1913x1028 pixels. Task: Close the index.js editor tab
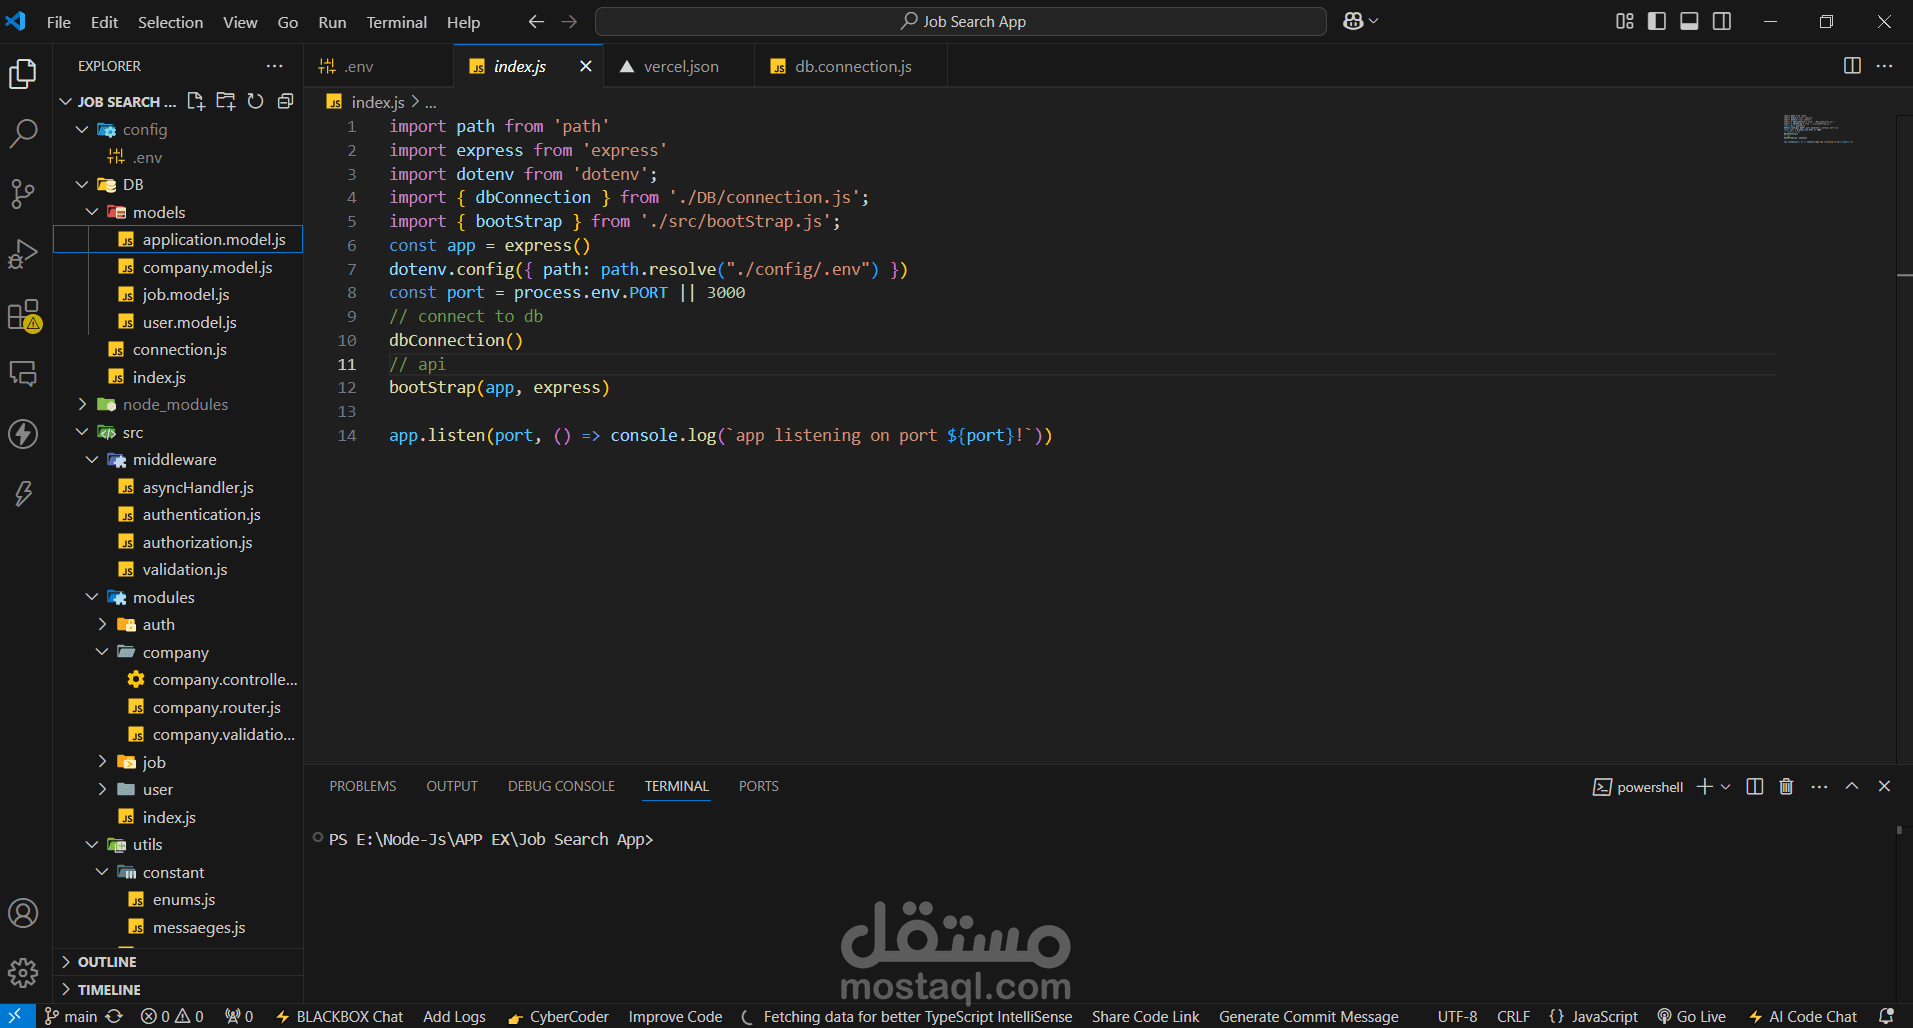click(586, 66)
